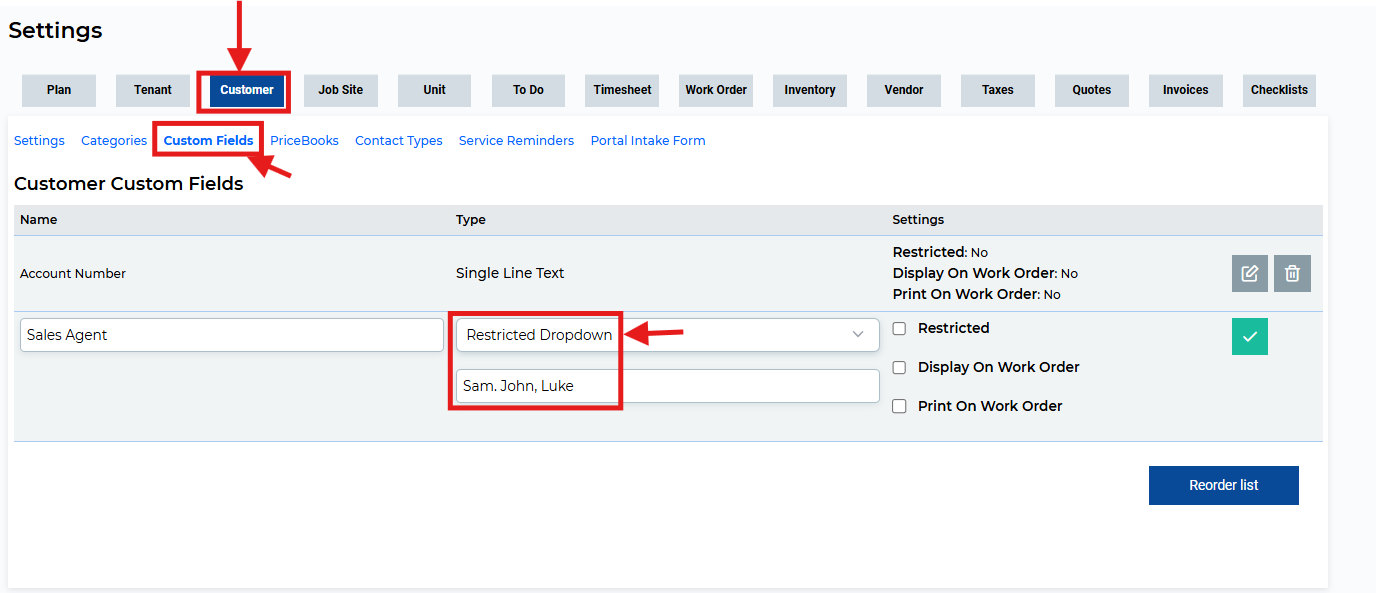Click the Account Number name cell
Screen dimensions: 1376x593
pos(73,273)
